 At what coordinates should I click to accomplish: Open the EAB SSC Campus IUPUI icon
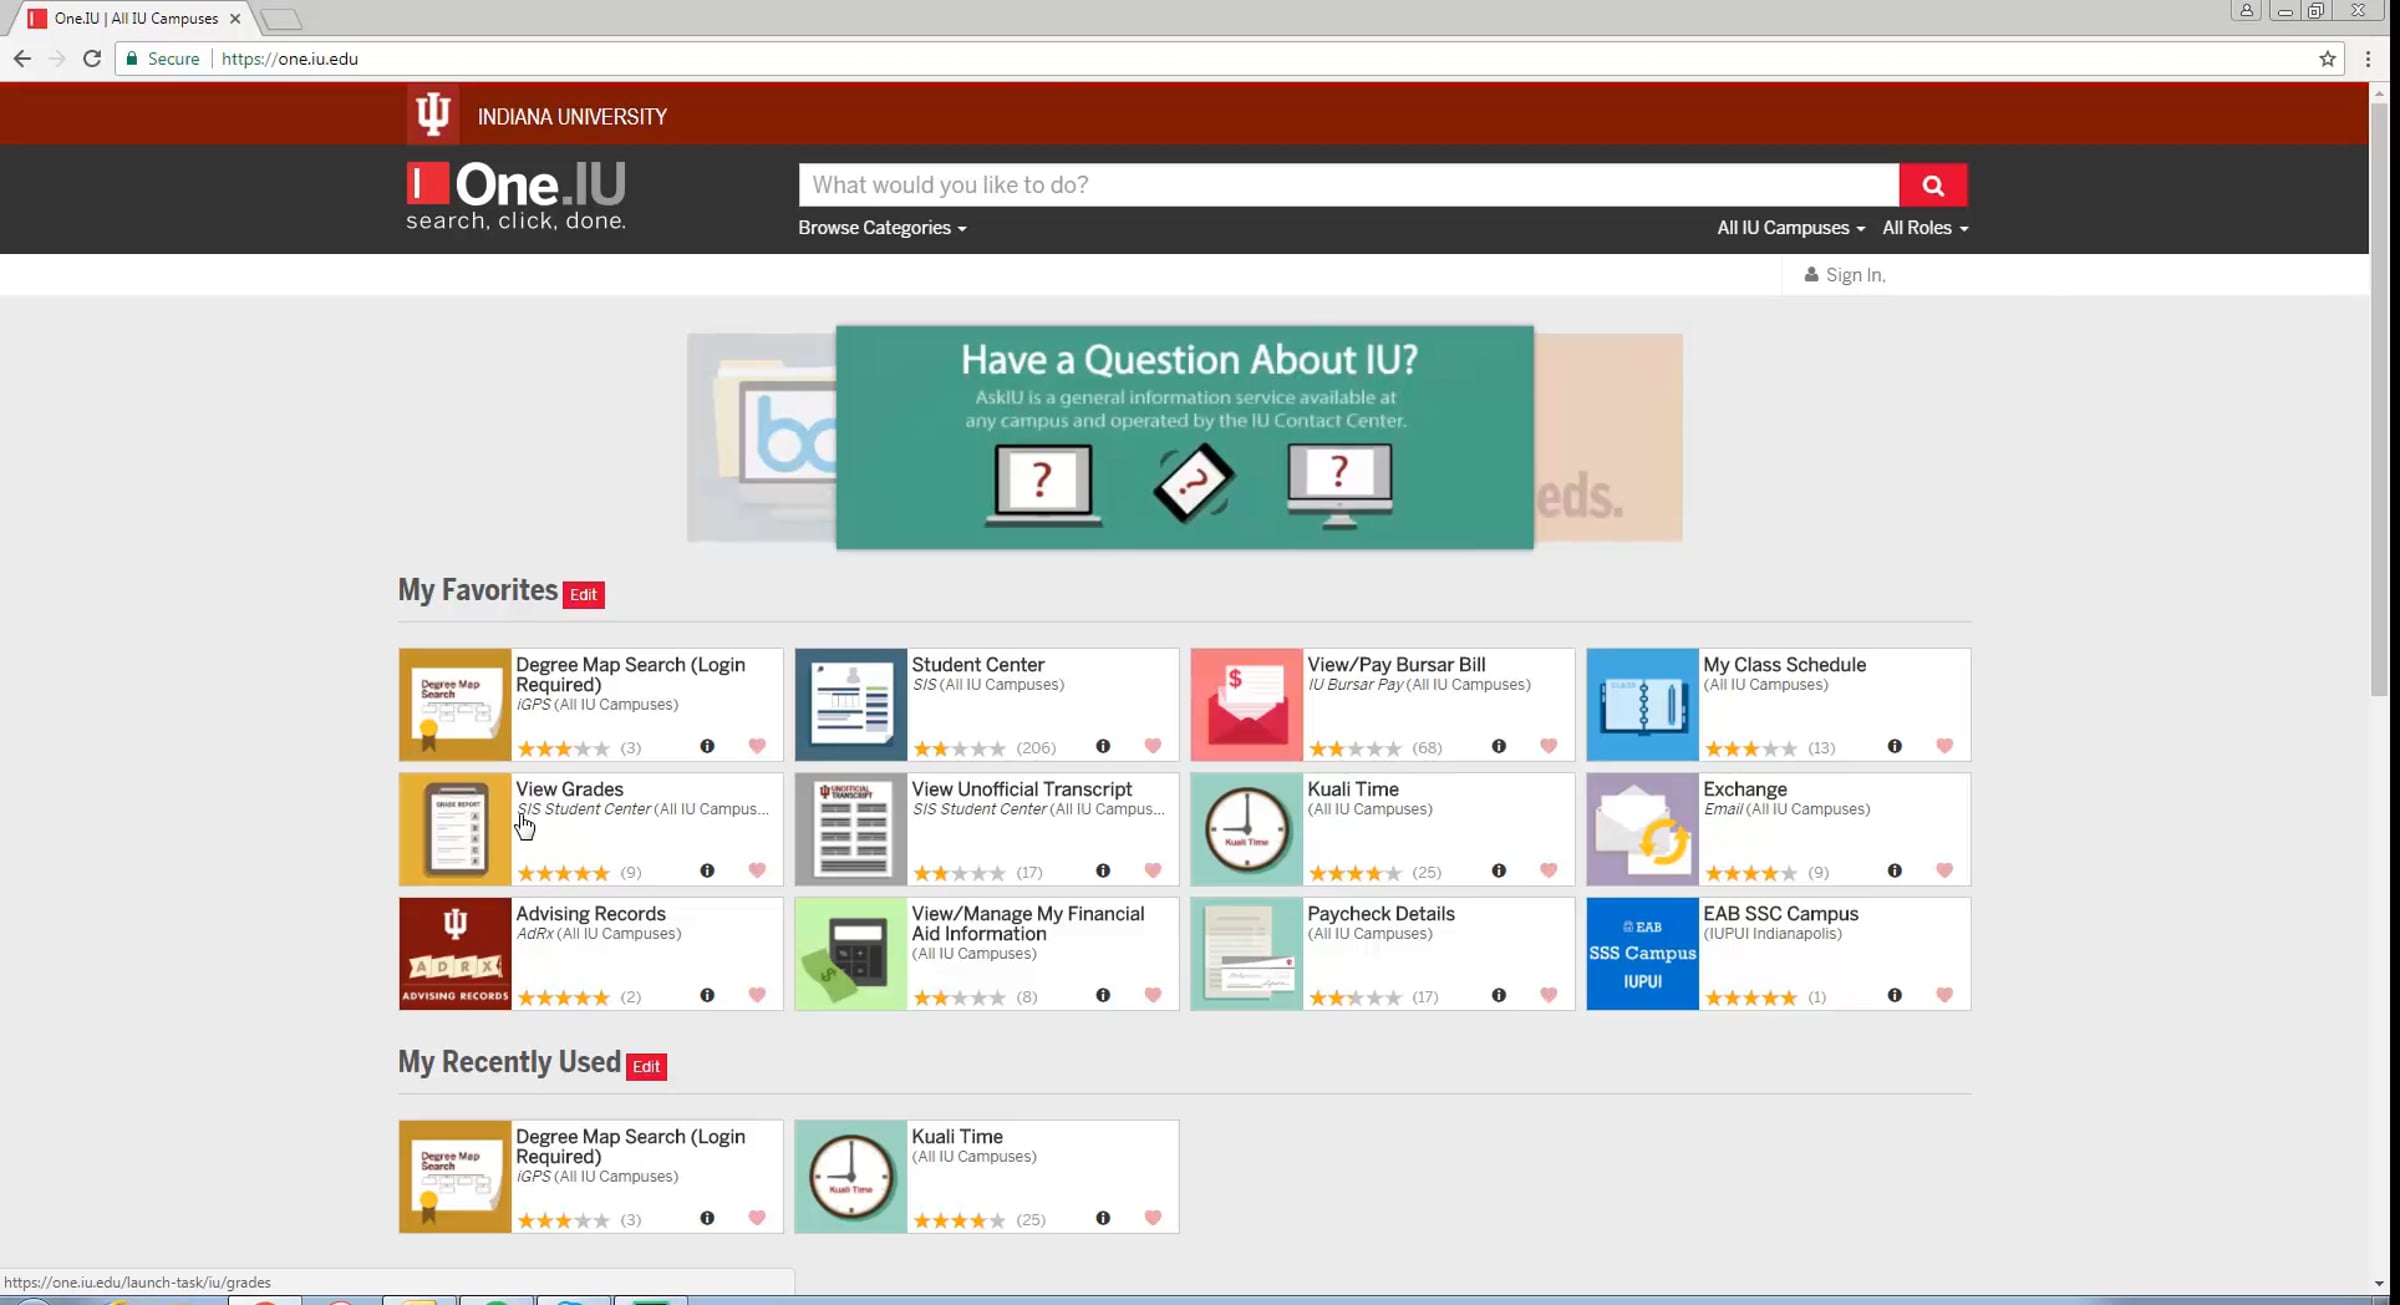1643,953
